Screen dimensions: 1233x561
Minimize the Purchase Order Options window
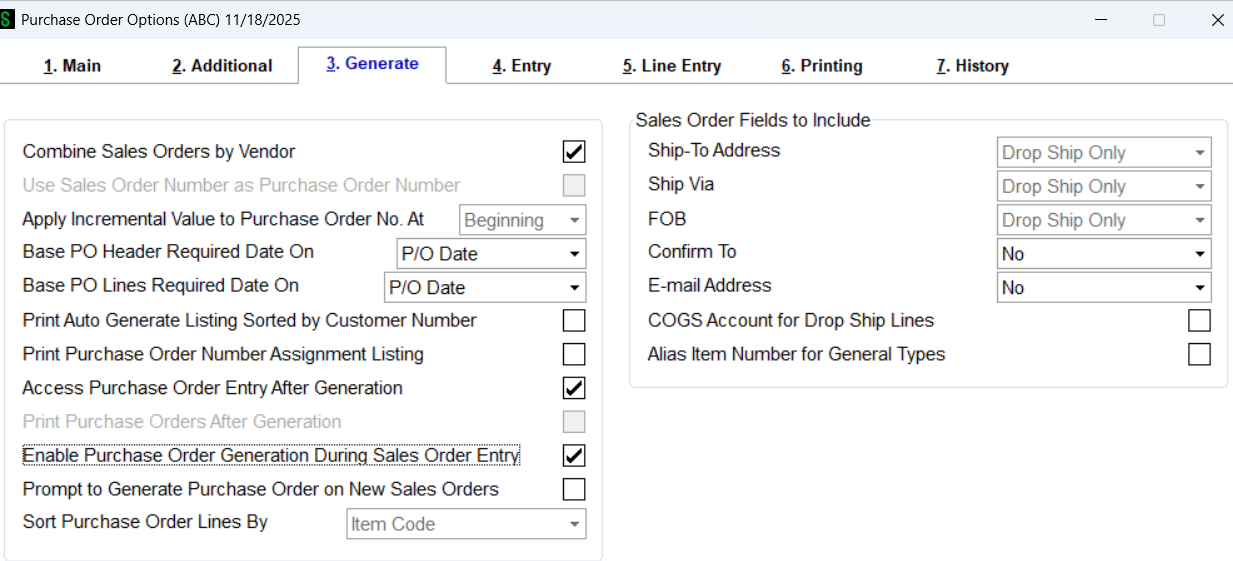[x=1100, y=20]
